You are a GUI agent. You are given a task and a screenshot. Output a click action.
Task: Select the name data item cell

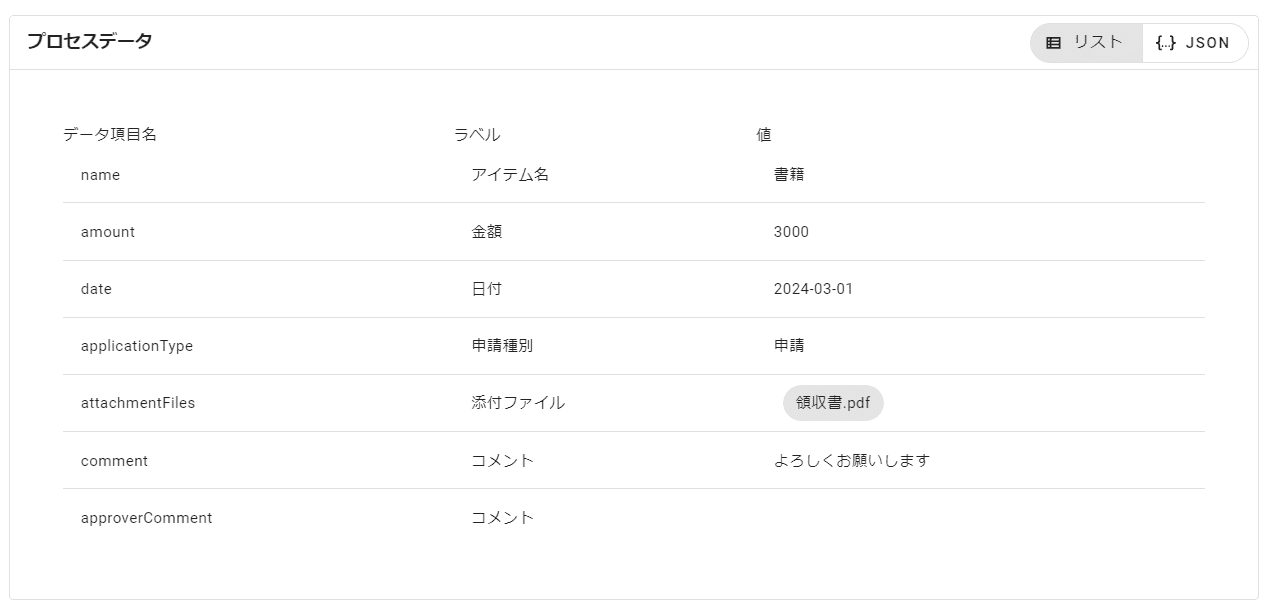tap(100, 175)
